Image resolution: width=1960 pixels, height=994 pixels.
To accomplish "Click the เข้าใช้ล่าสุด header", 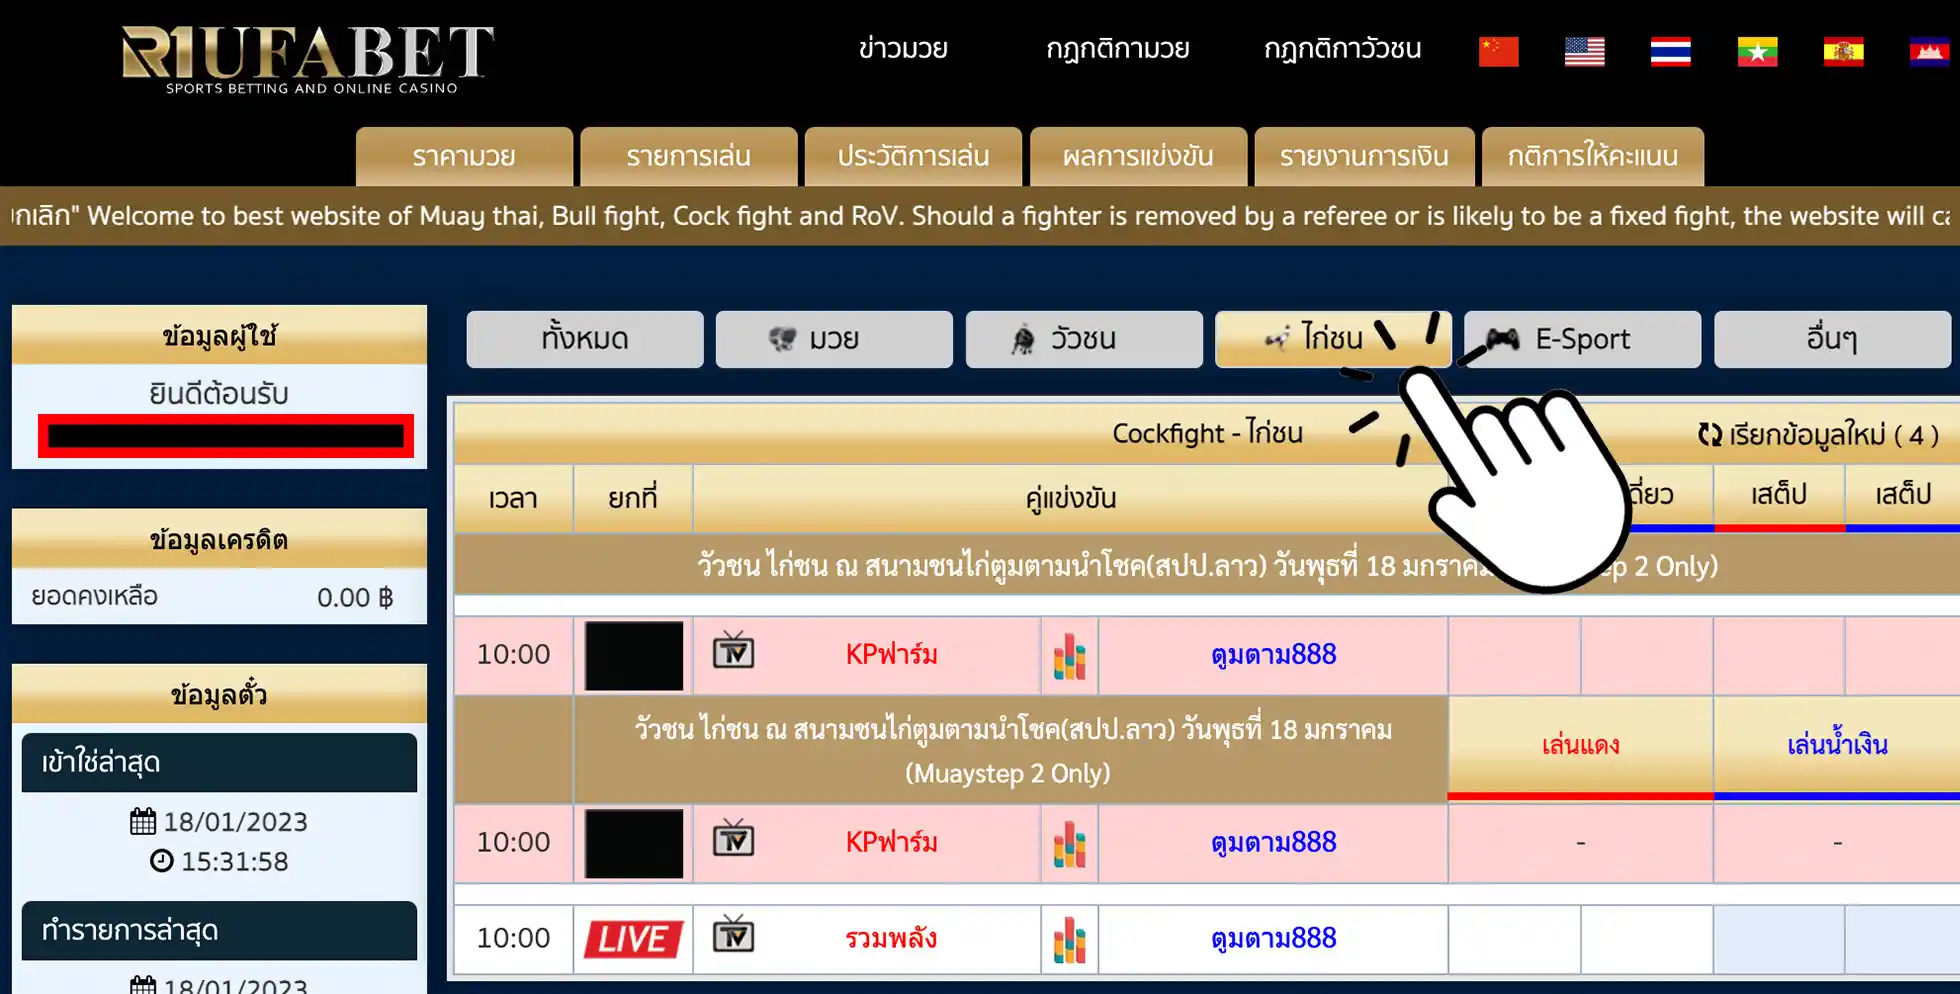I will click(x=219, y=762).
